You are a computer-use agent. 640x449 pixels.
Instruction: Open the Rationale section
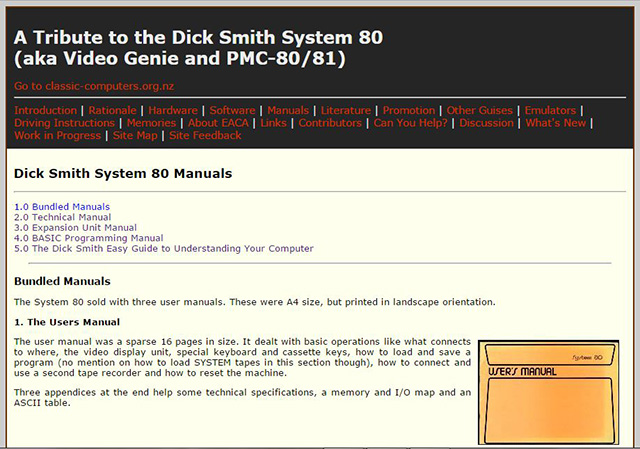[112, 110]
